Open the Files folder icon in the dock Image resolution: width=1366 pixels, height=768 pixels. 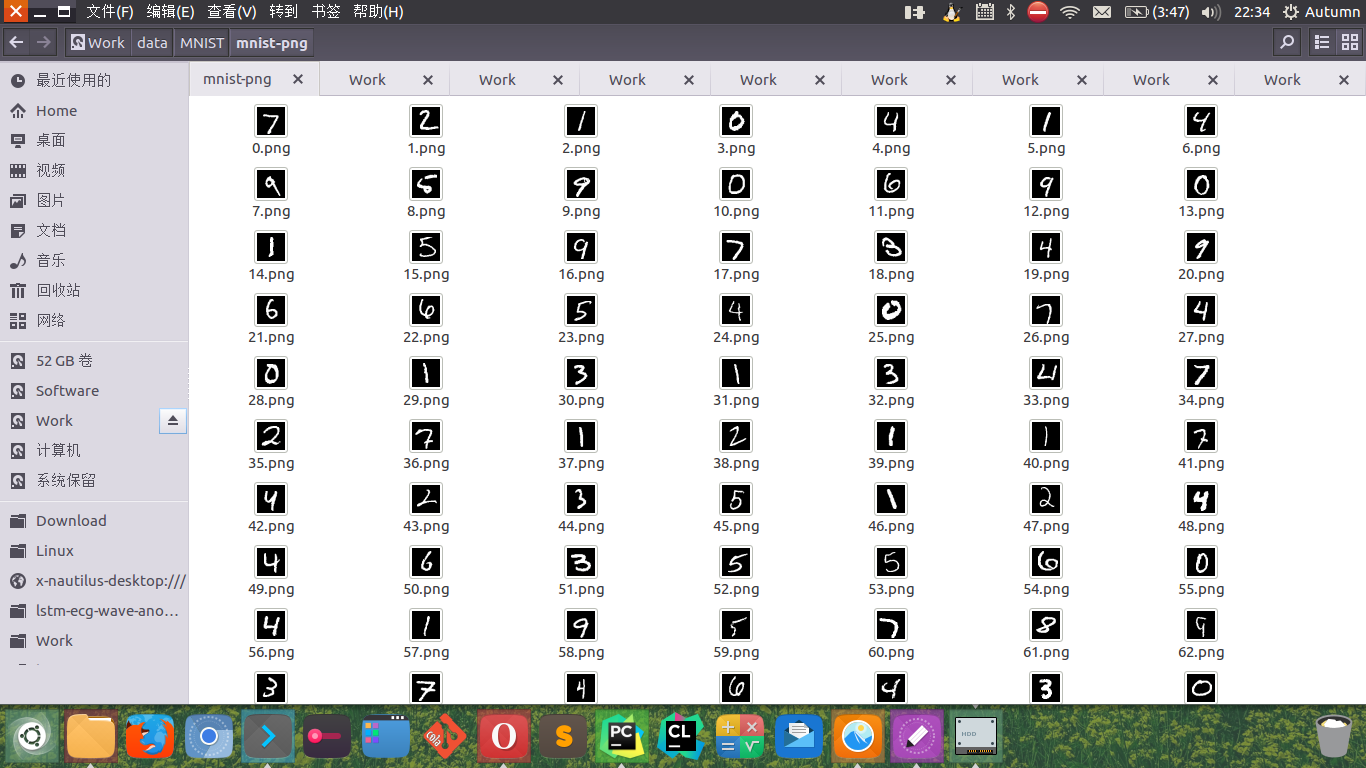91,737
